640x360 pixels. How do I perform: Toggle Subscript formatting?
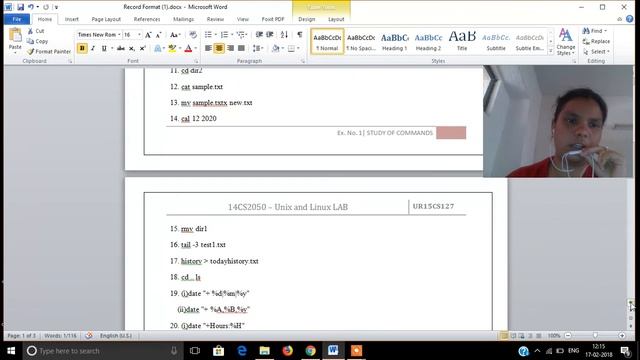[x=132, y=49]
